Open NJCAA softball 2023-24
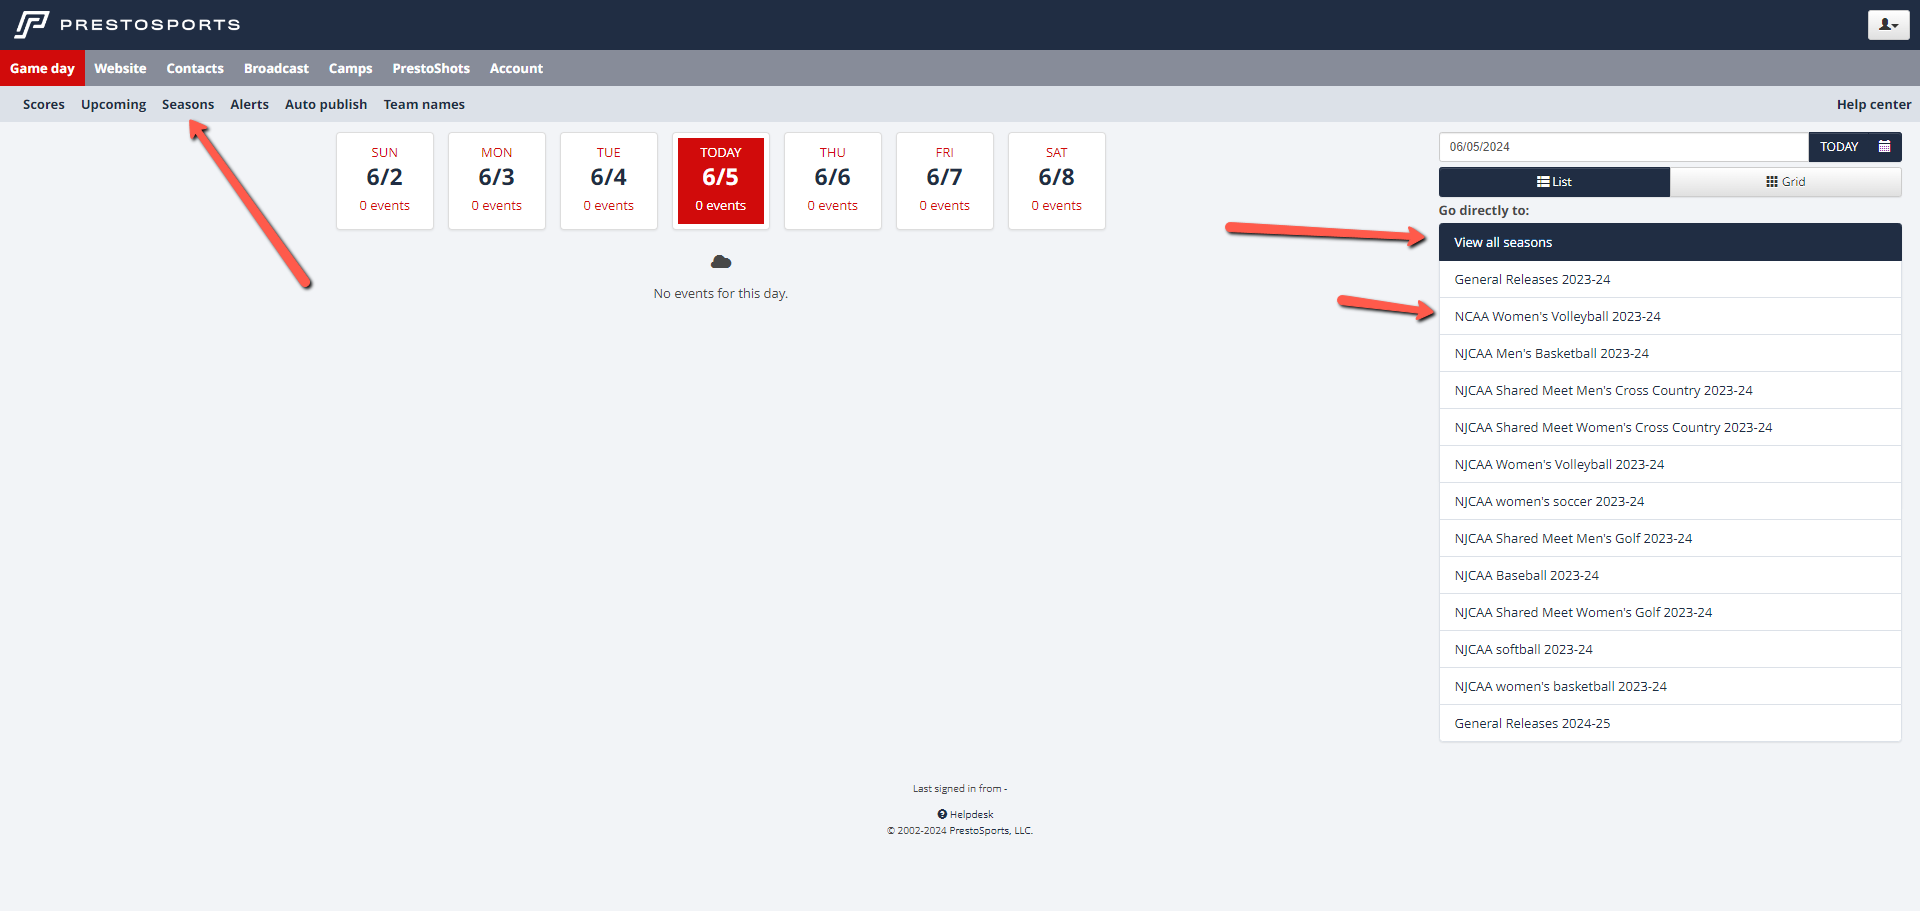The width and height of the screenshot is (1920, 911). click(1670, 649)
